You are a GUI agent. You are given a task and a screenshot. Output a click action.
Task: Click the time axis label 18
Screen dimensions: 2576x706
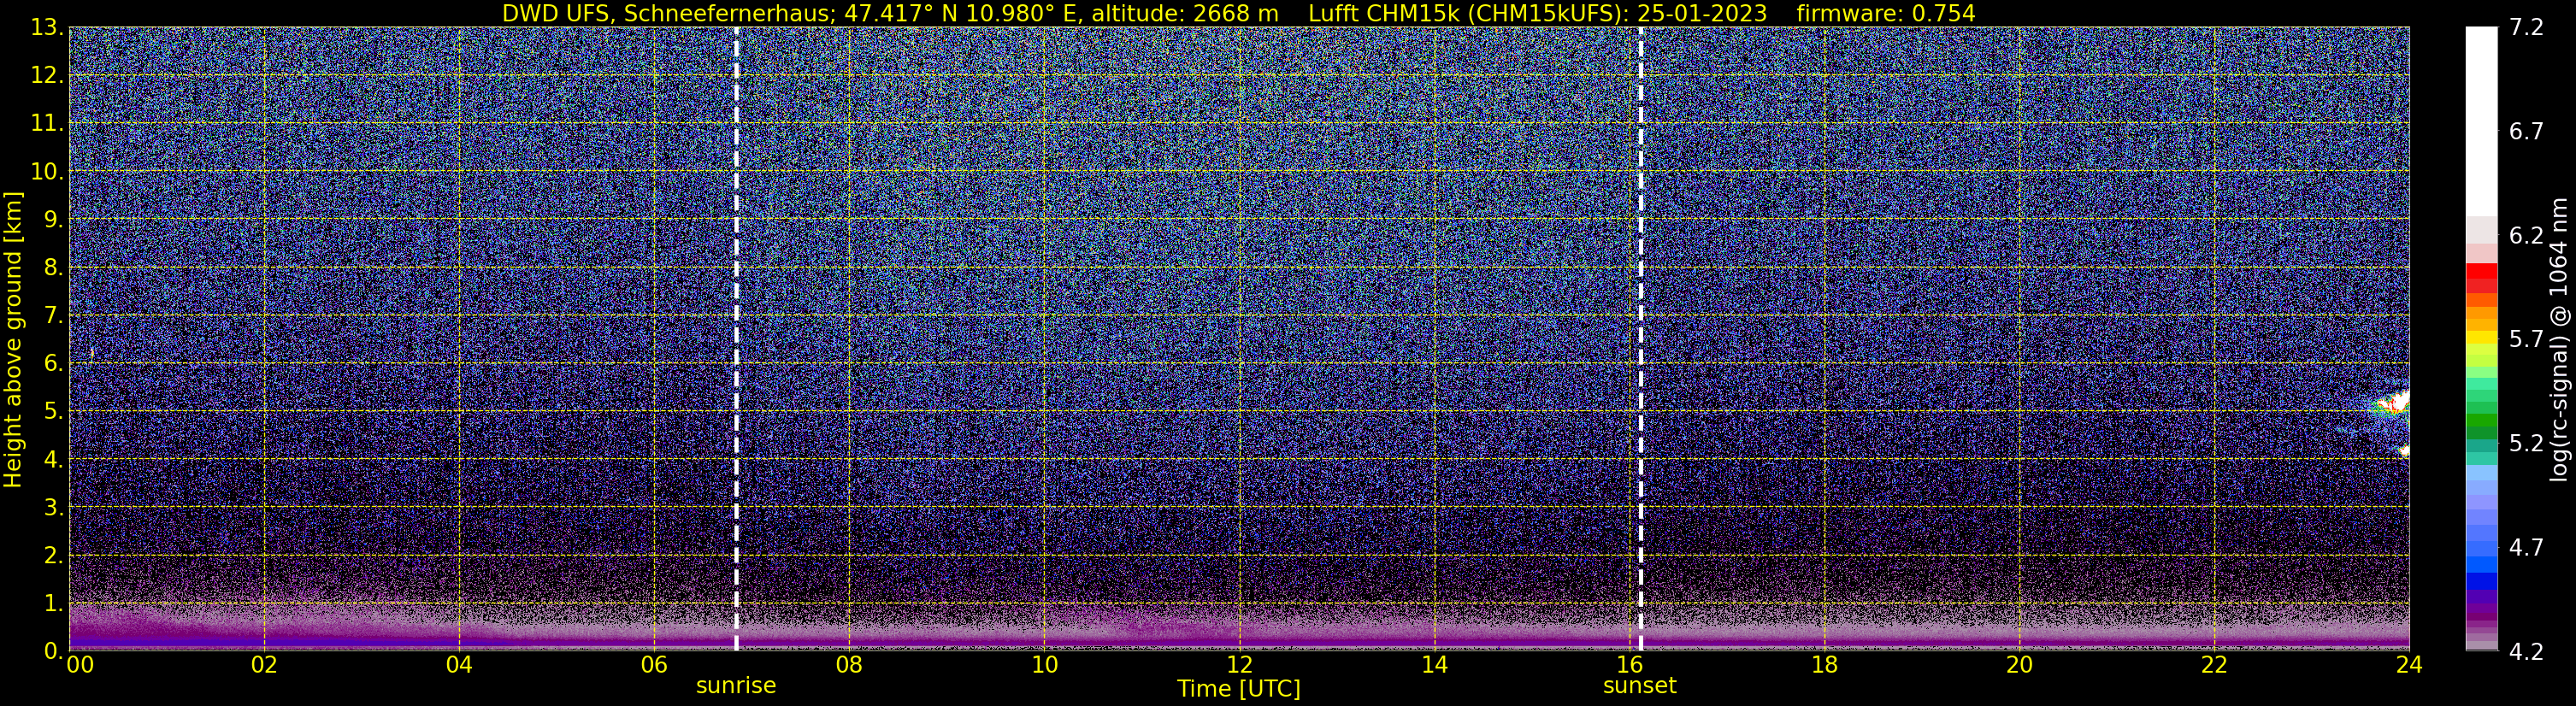coord(1824,666)
